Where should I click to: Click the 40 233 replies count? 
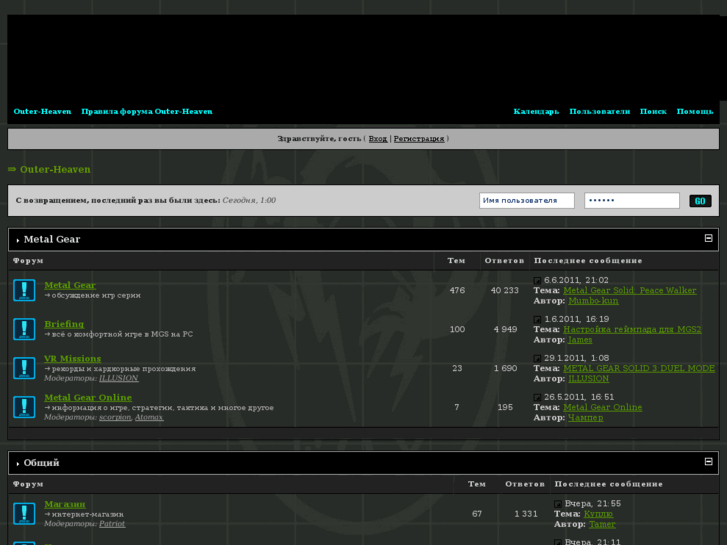[x=504, y=290]
